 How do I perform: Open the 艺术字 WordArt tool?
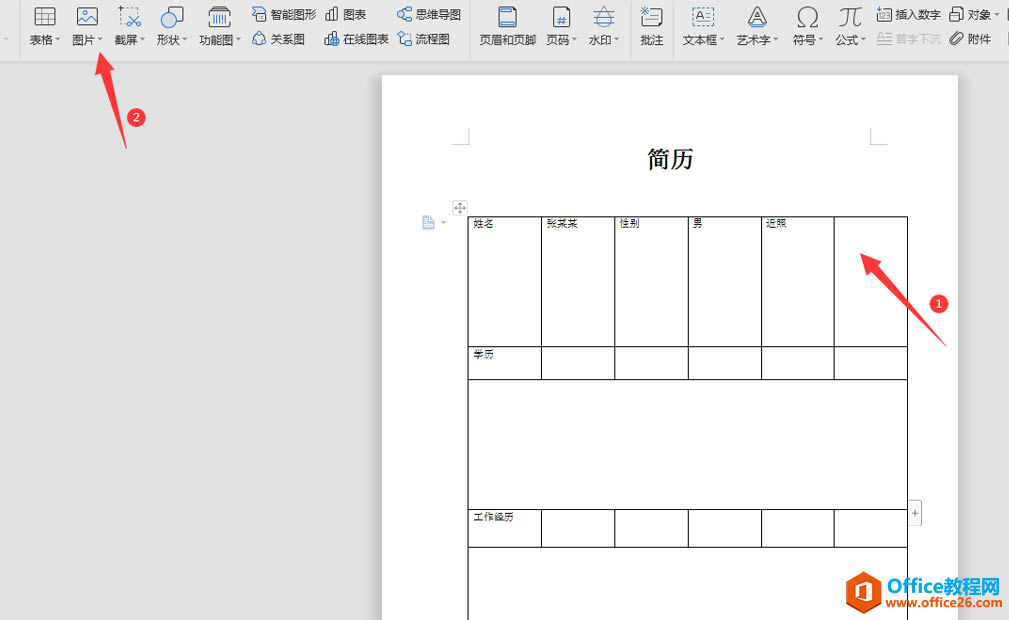coord(757,25)
